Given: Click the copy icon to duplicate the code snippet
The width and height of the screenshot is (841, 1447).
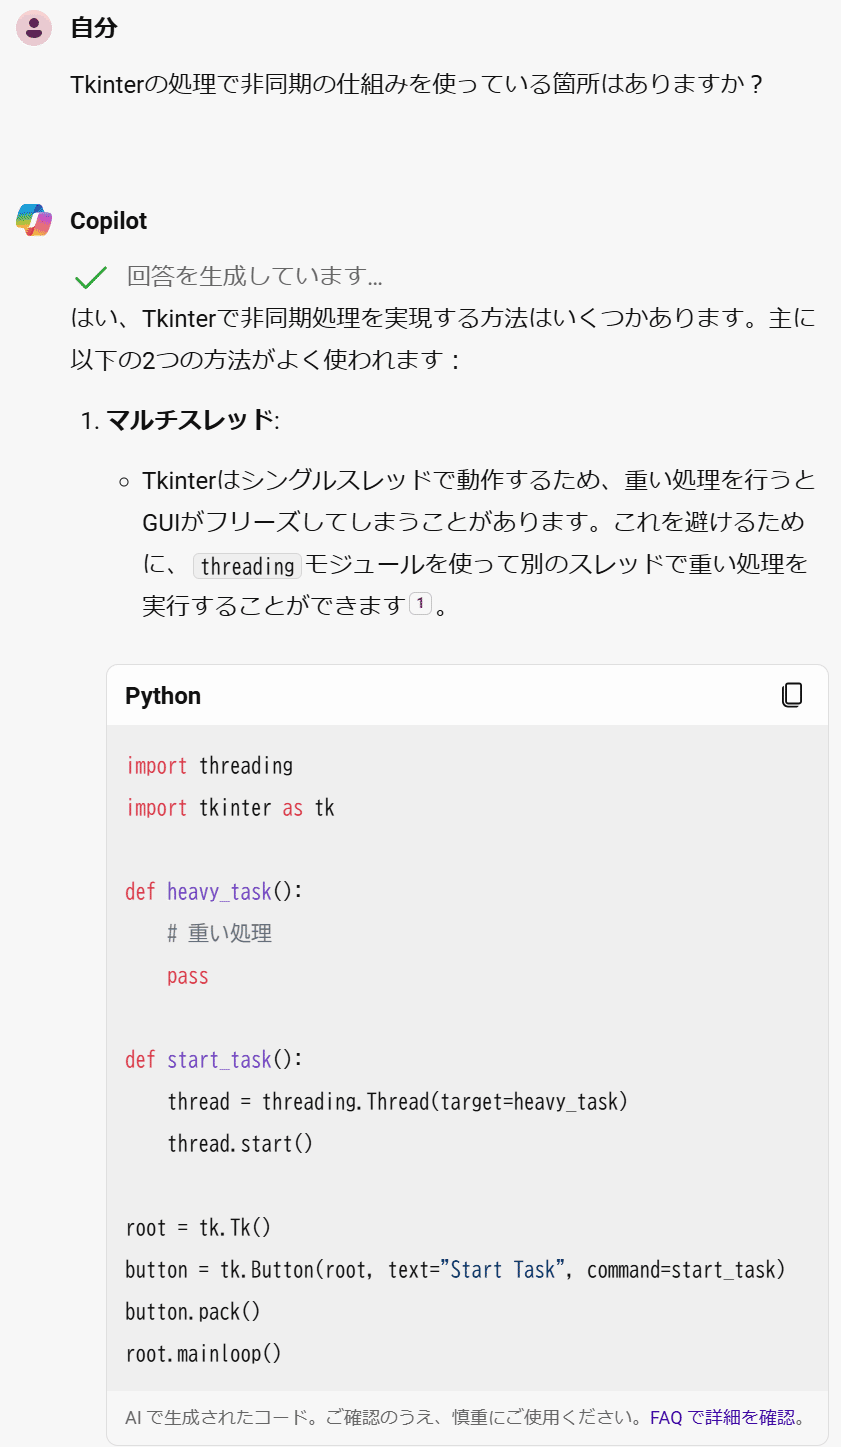Looking at the screenshot, I should pyautogui.click(x=792, y=694).
